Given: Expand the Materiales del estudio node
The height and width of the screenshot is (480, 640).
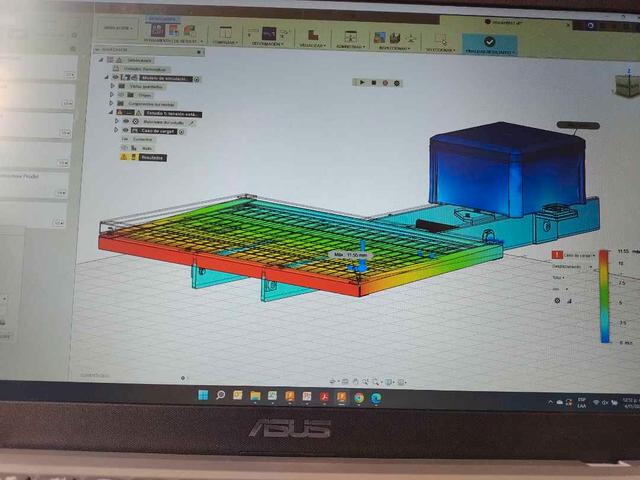Looking at the screenshot, I should coord(117,121).
